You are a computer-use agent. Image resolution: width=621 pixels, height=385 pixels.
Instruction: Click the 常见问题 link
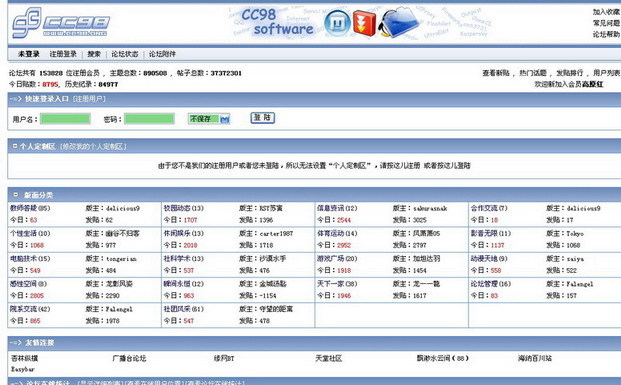[x=606, y=23]
